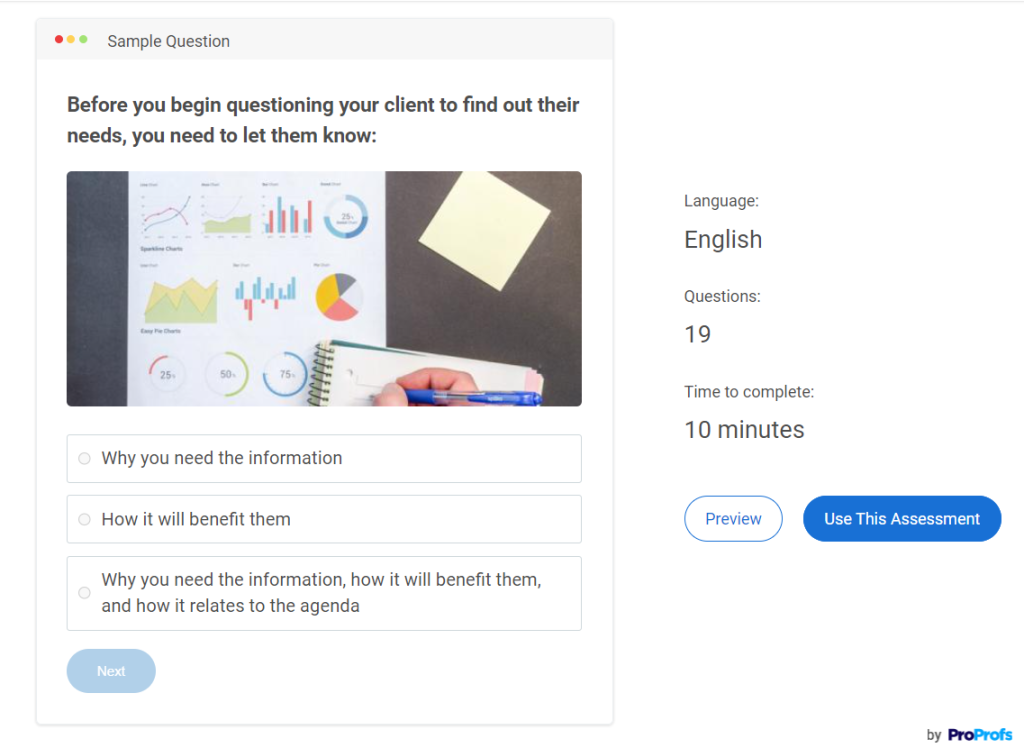
Task: Click the 'Time to complete:' label
Action: coord(749,392)
